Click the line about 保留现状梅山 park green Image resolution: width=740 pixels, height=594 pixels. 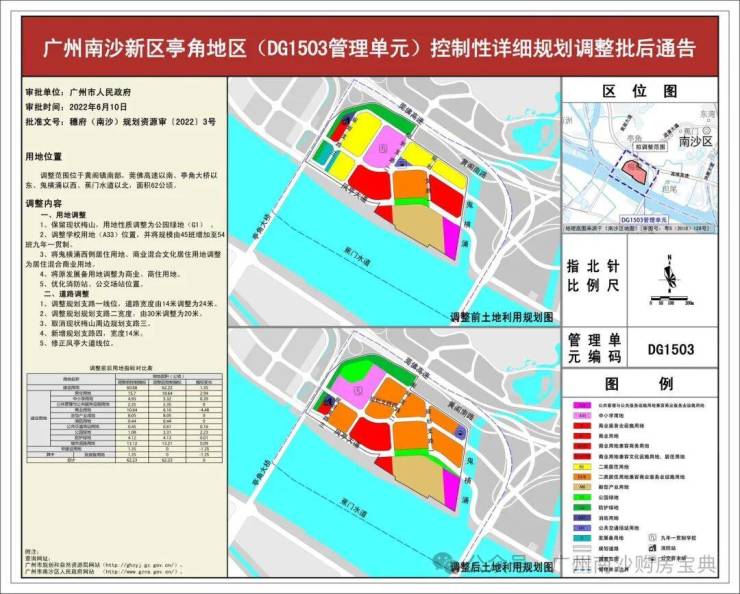coord(126,225)
